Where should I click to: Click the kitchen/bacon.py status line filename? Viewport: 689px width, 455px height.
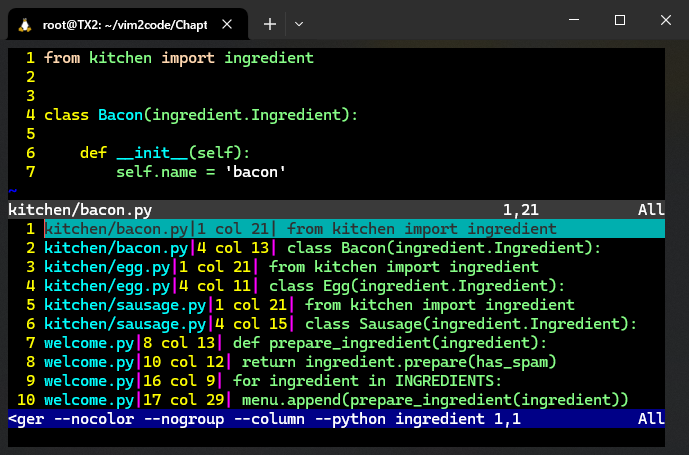pyautogui.click(x=80, y=210)
